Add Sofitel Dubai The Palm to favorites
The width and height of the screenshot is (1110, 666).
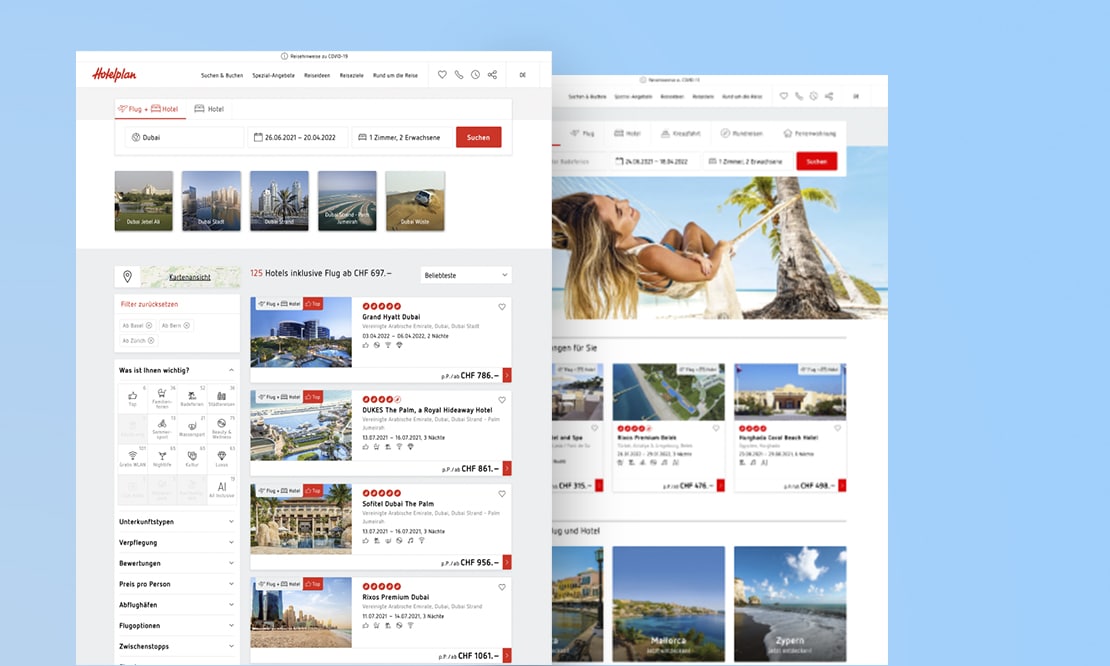pos(502,493)
